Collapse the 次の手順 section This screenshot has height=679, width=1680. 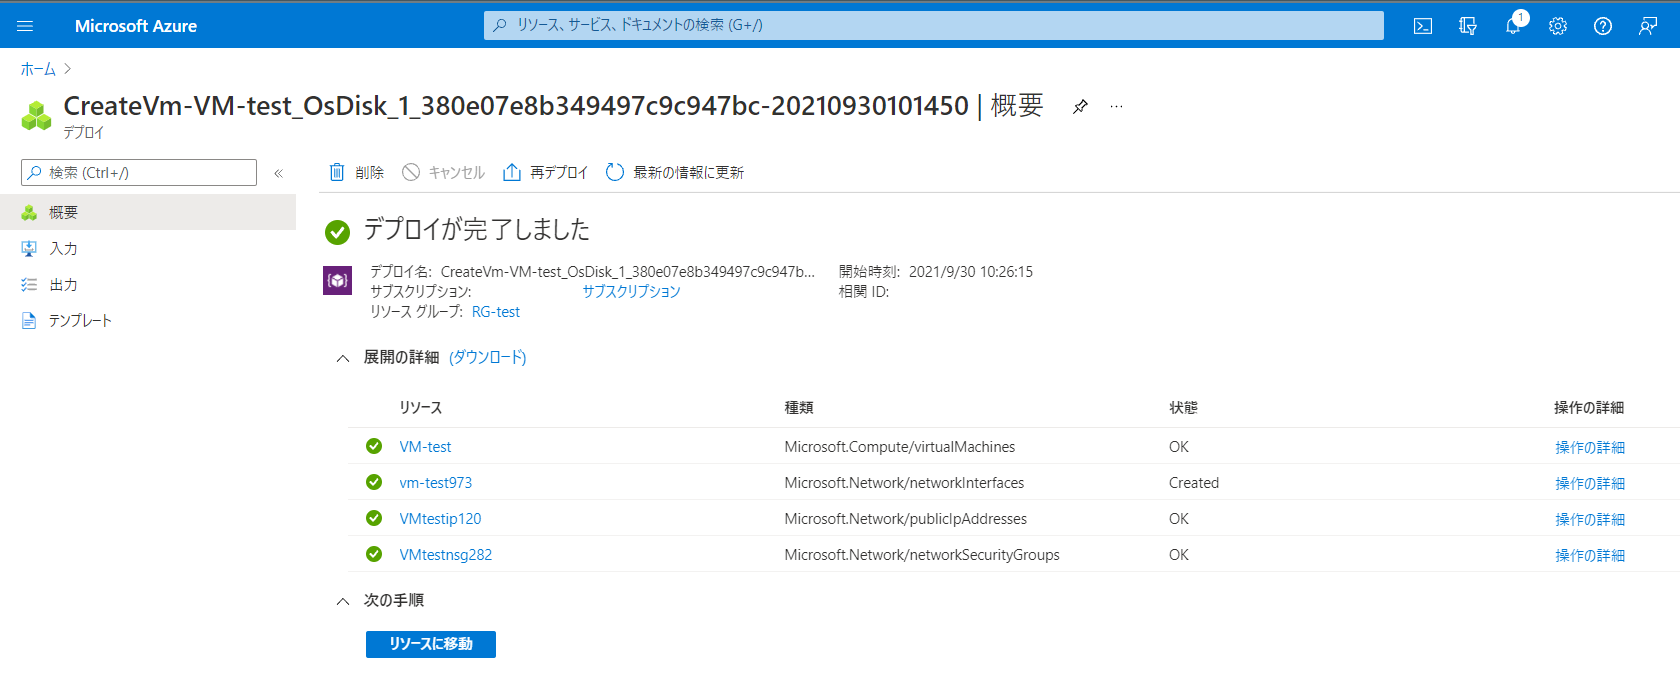[x=343, y=601]
